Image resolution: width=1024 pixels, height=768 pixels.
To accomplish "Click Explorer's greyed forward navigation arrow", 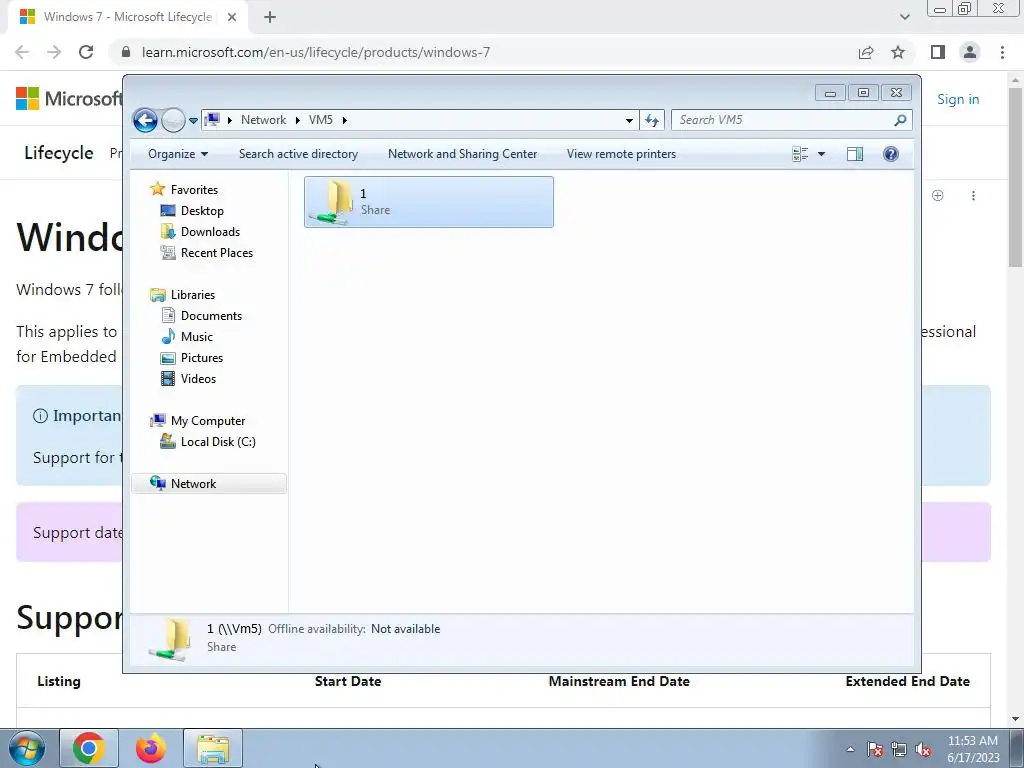I will [x=173, y=120].
